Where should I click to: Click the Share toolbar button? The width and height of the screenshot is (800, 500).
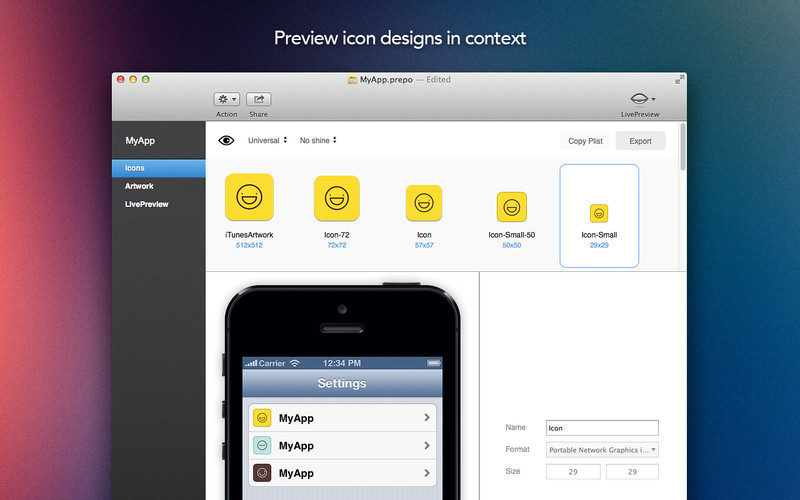[x=259, y=99]
